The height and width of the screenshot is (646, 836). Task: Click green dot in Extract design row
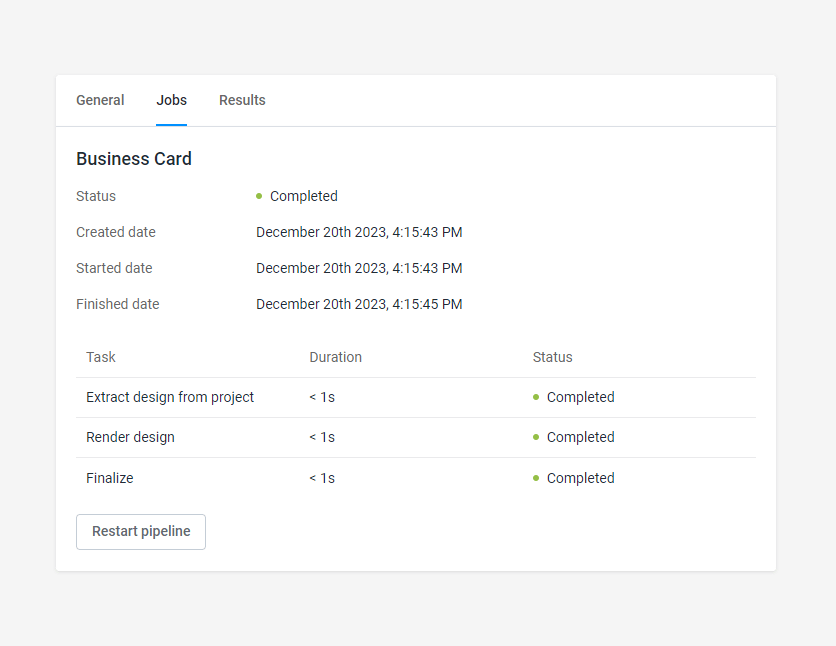pos(536,397)
